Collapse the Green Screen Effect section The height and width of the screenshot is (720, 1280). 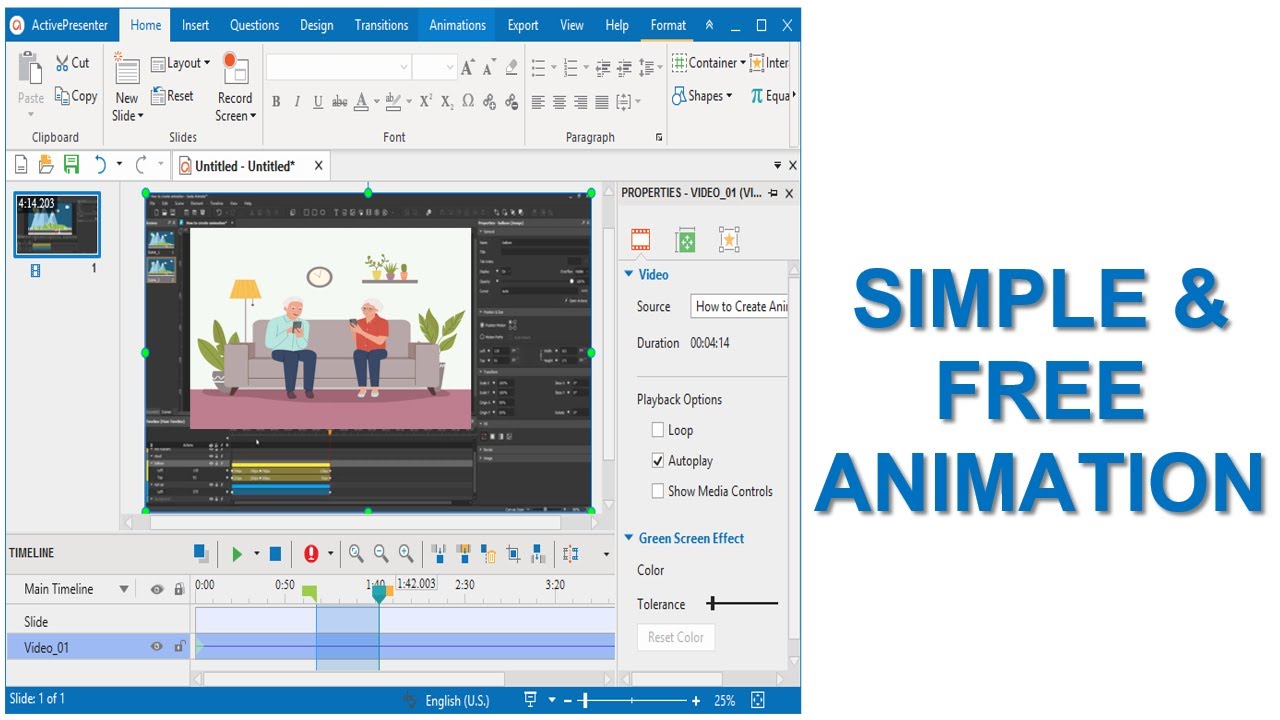point(629,538)
